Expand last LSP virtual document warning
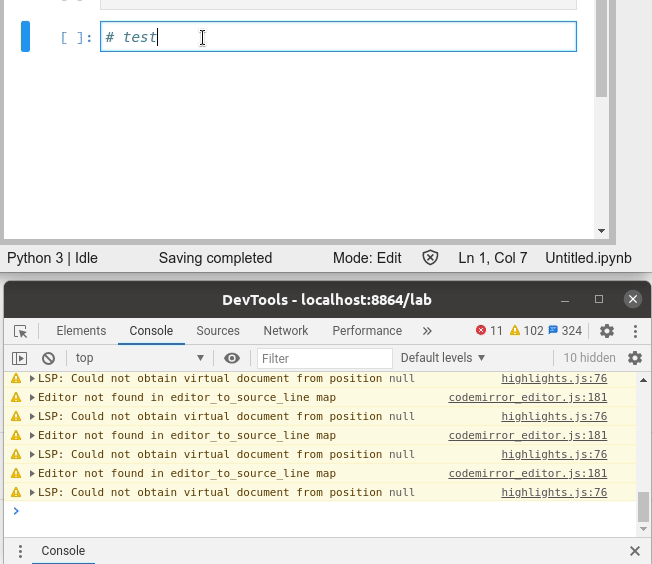This screenshot has height=564, width=652. point(32,492)
